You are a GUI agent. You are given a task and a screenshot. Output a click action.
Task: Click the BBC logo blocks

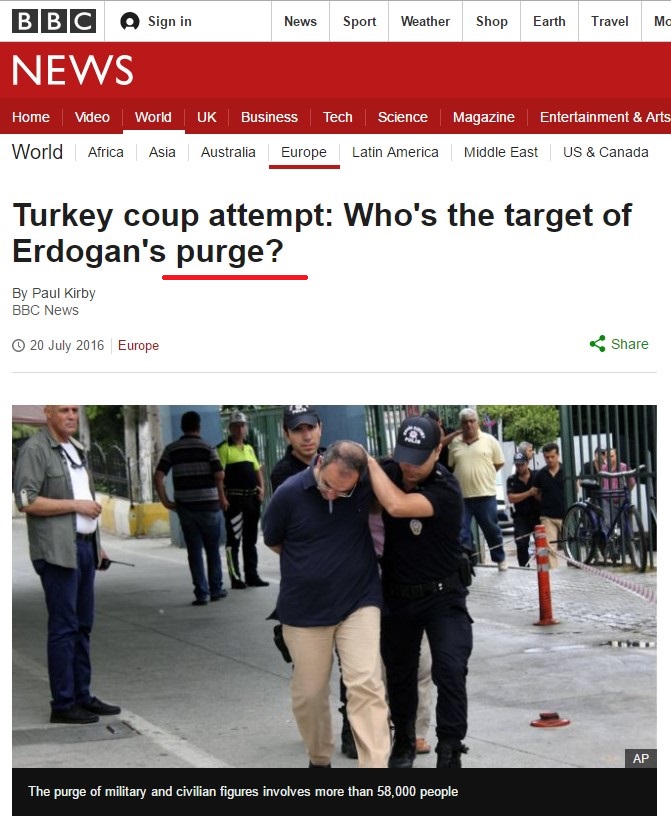click(x=54, y=21)
